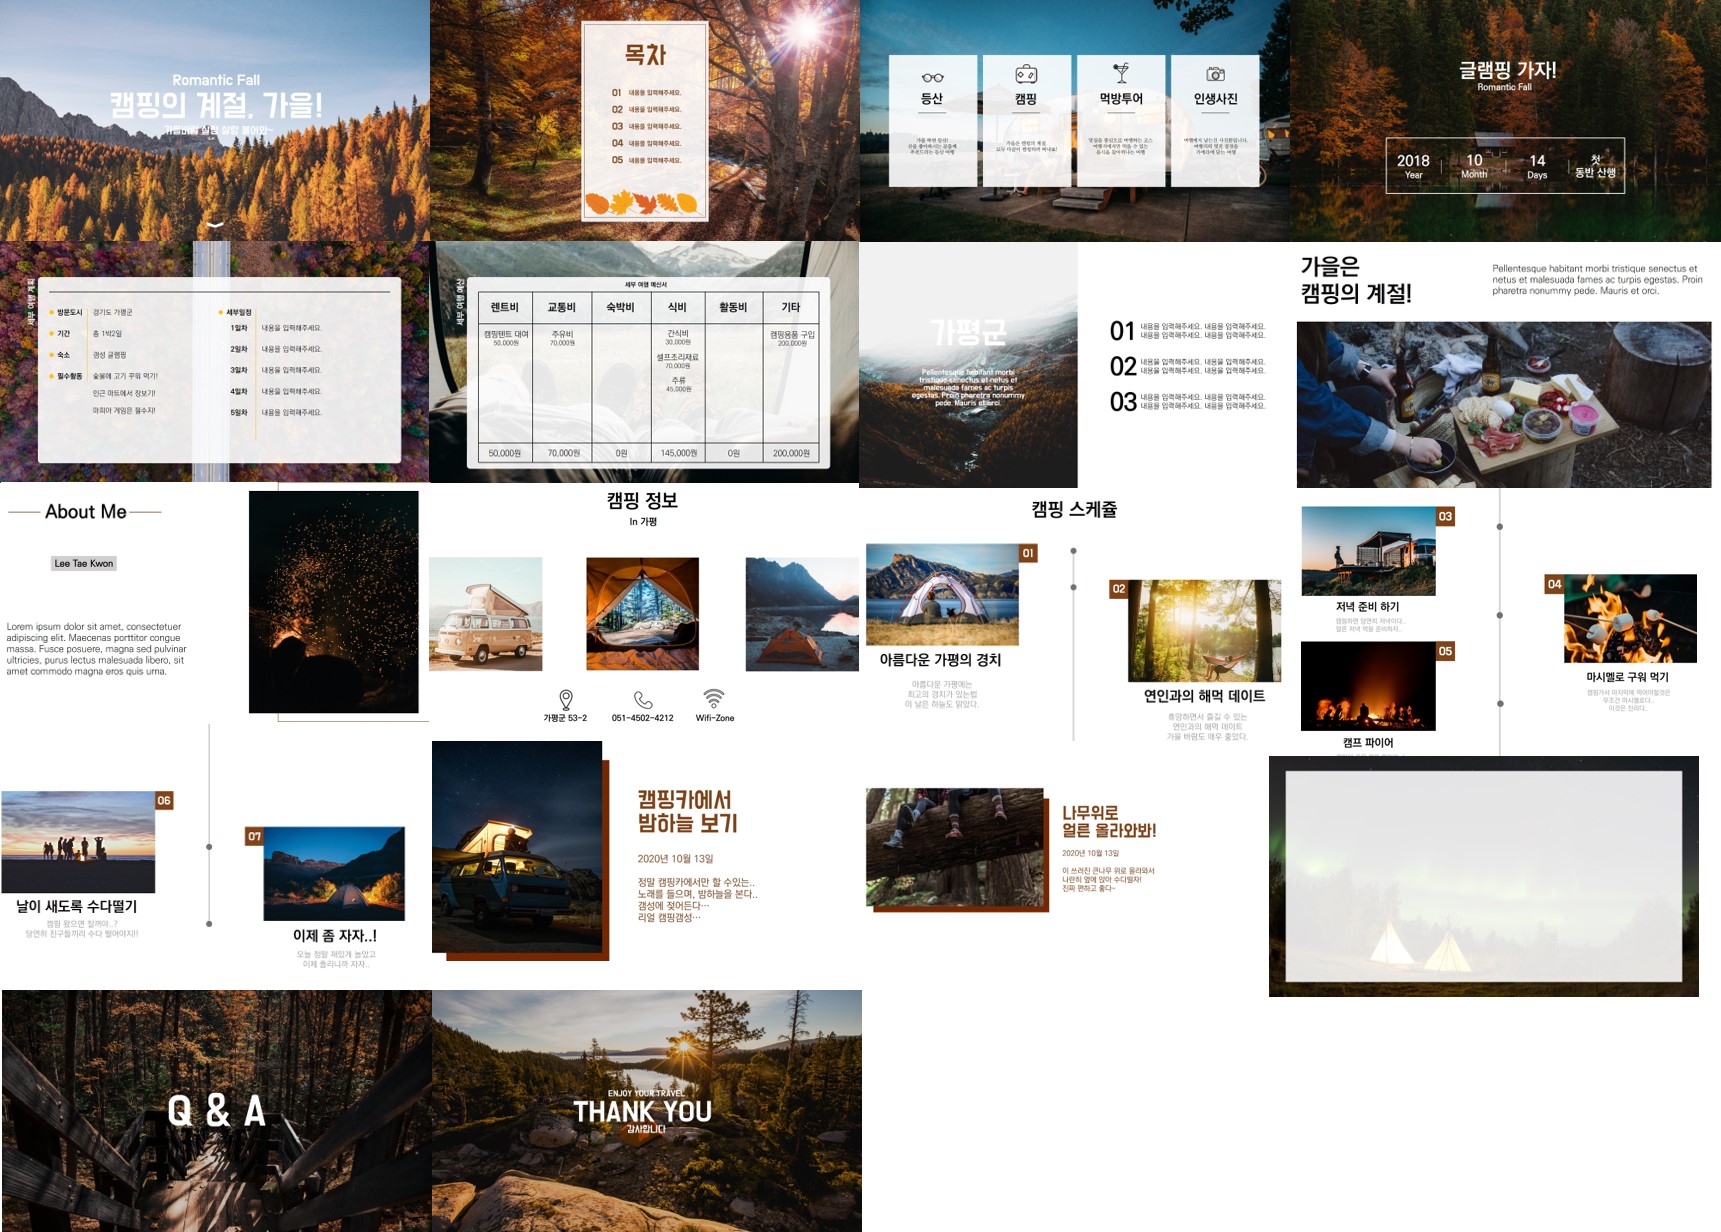Click the 이제 좀 자자..! caption
The height and width of the screenshot is (1232, 1721).
335,936
